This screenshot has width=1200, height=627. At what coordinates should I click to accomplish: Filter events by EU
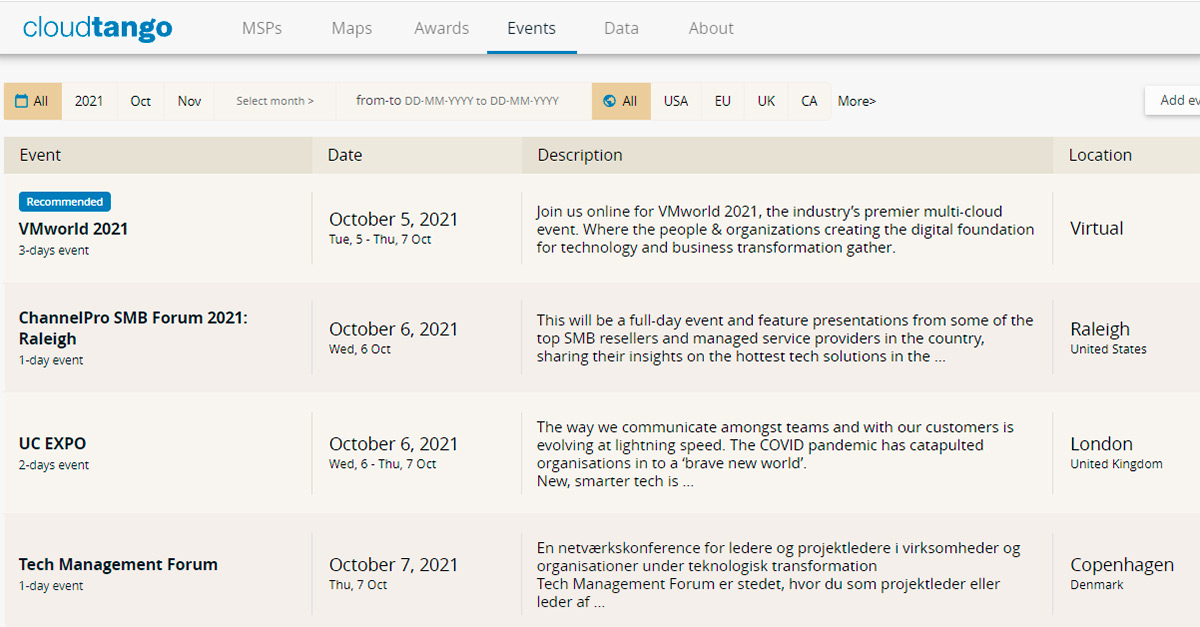tap(723, 101)
